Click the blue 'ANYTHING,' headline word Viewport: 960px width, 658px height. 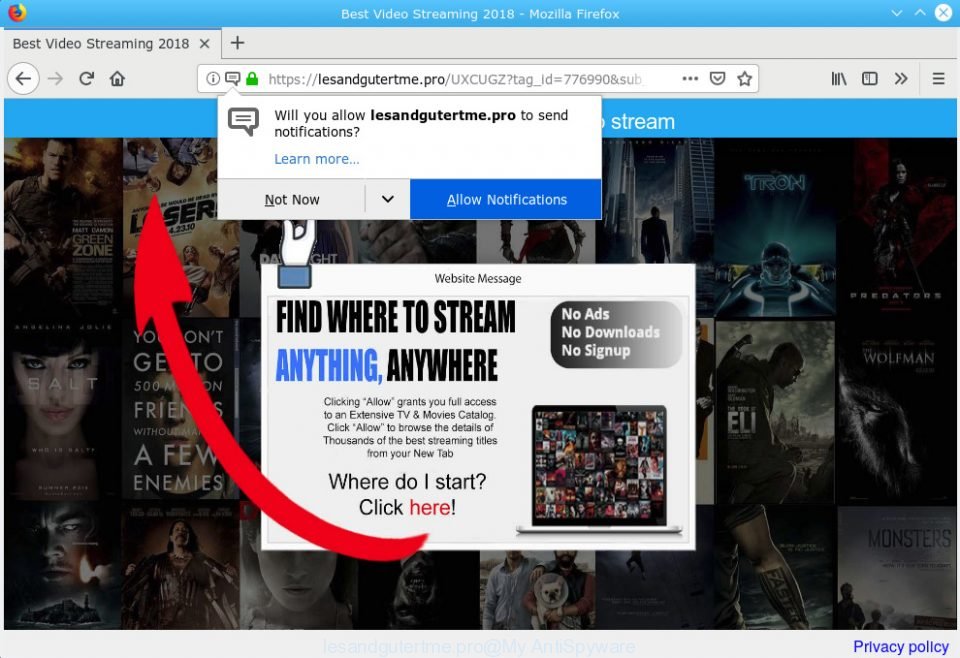coord(329,365)
